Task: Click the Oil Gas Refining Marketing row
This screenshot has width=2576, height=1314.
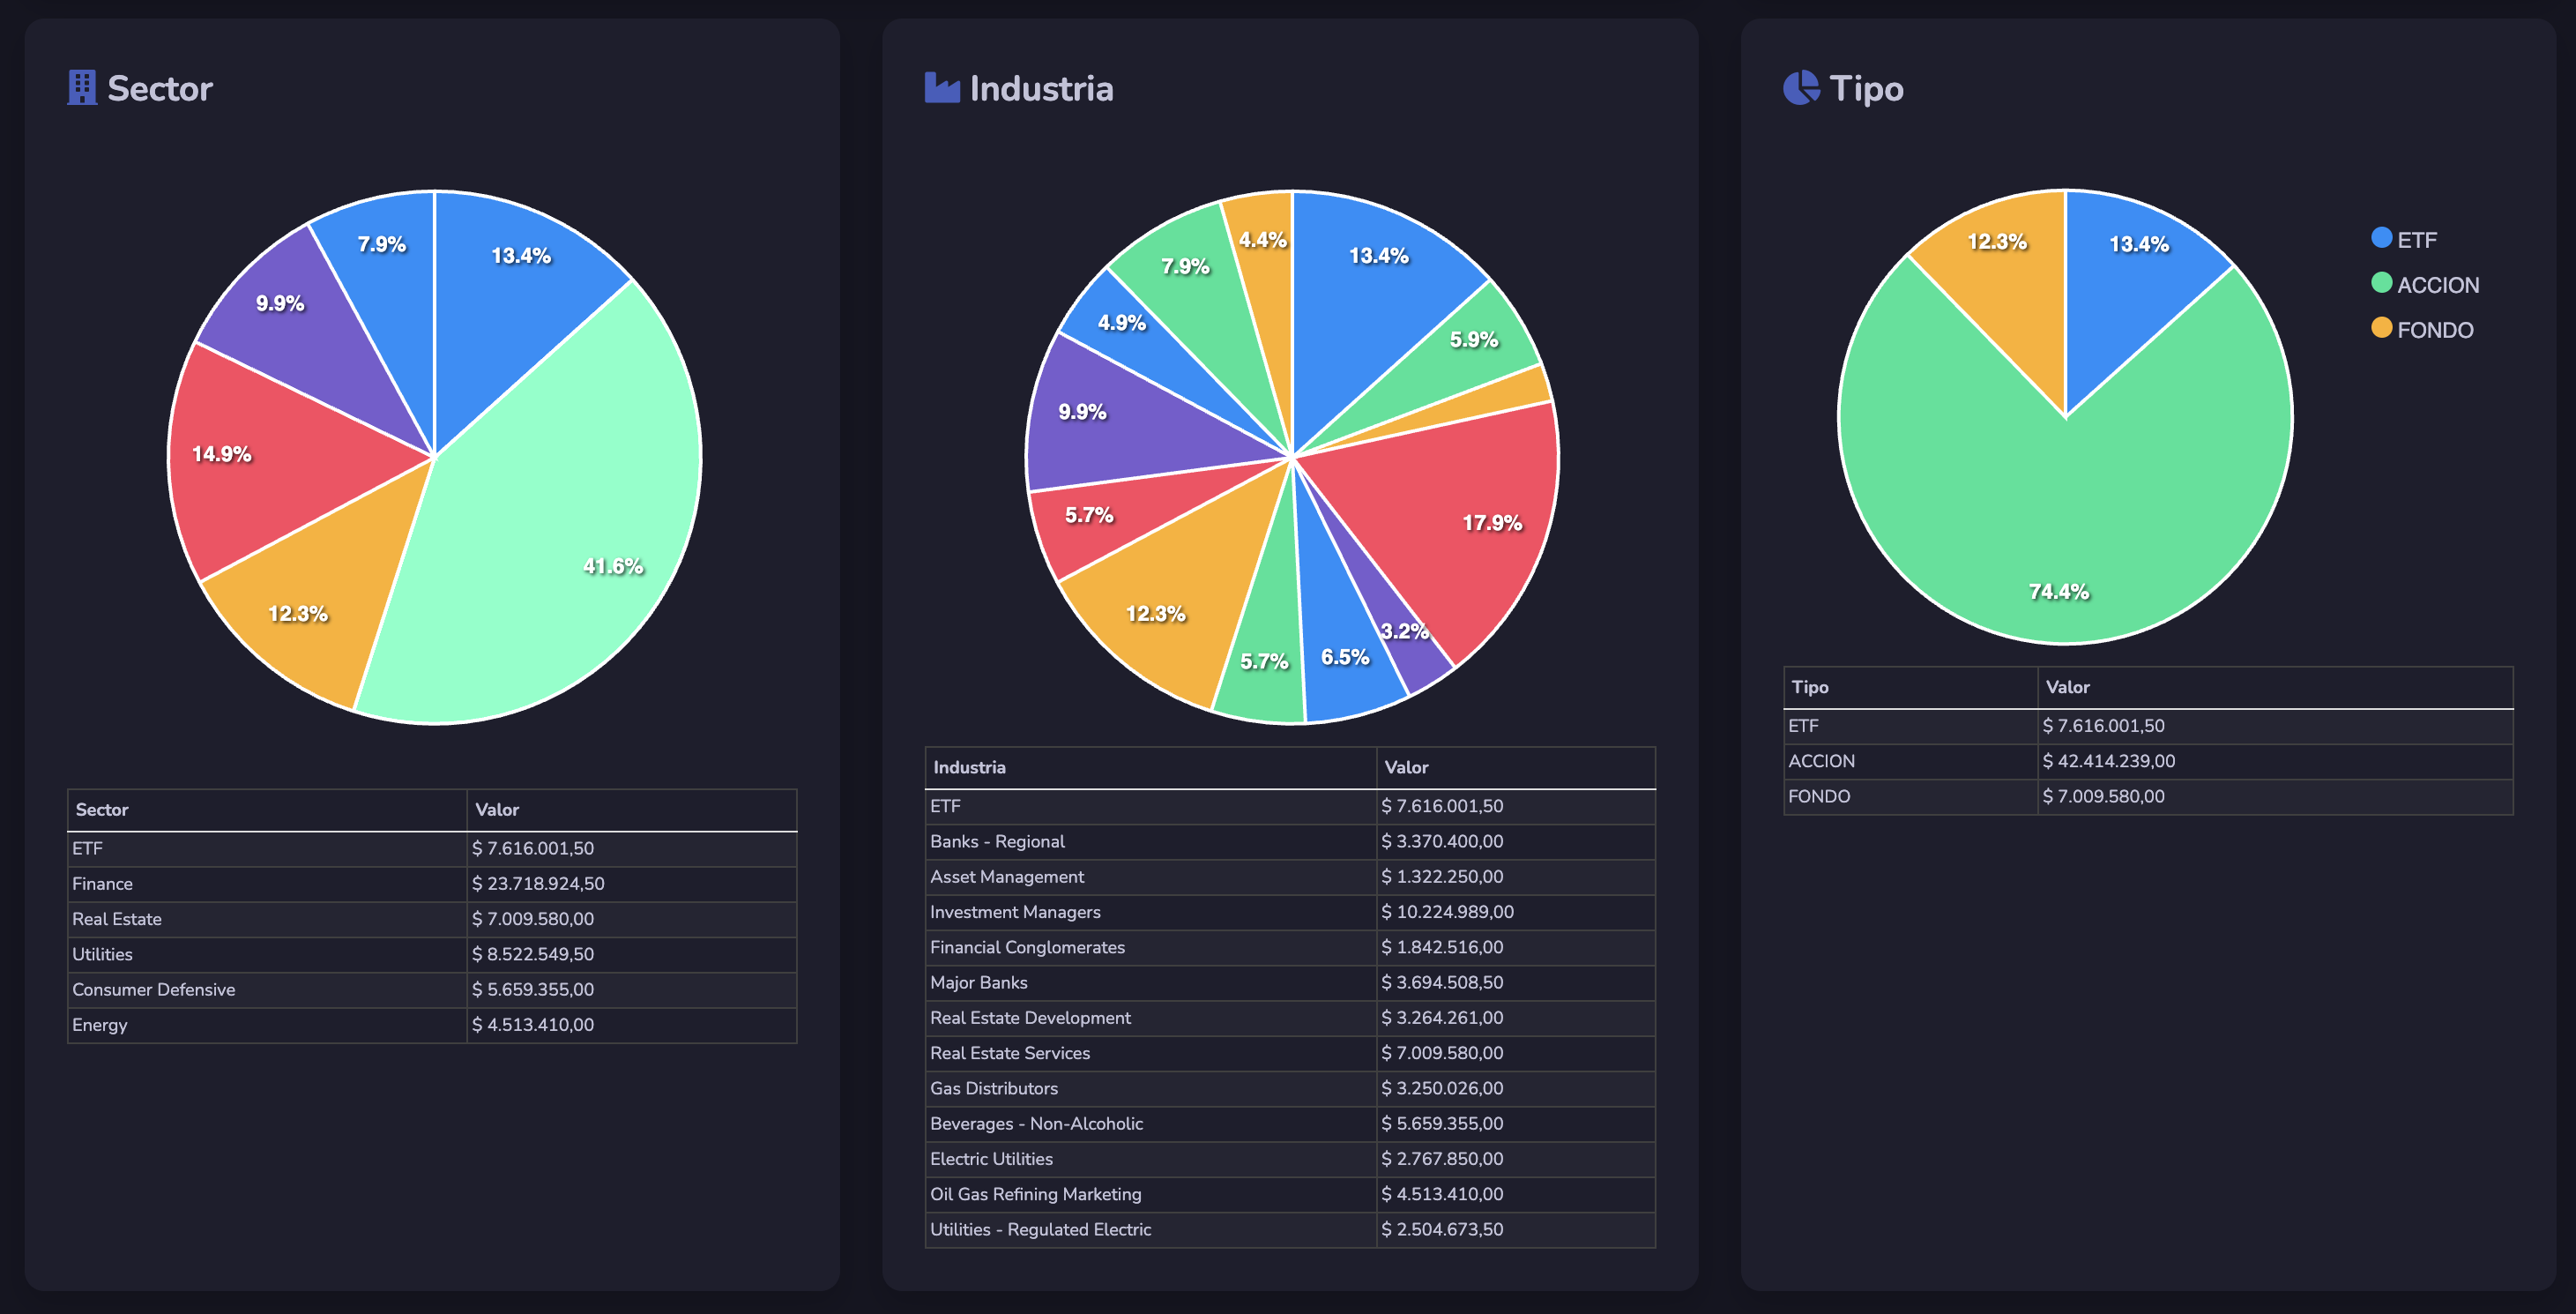Action: [x=1035, y=1194]
